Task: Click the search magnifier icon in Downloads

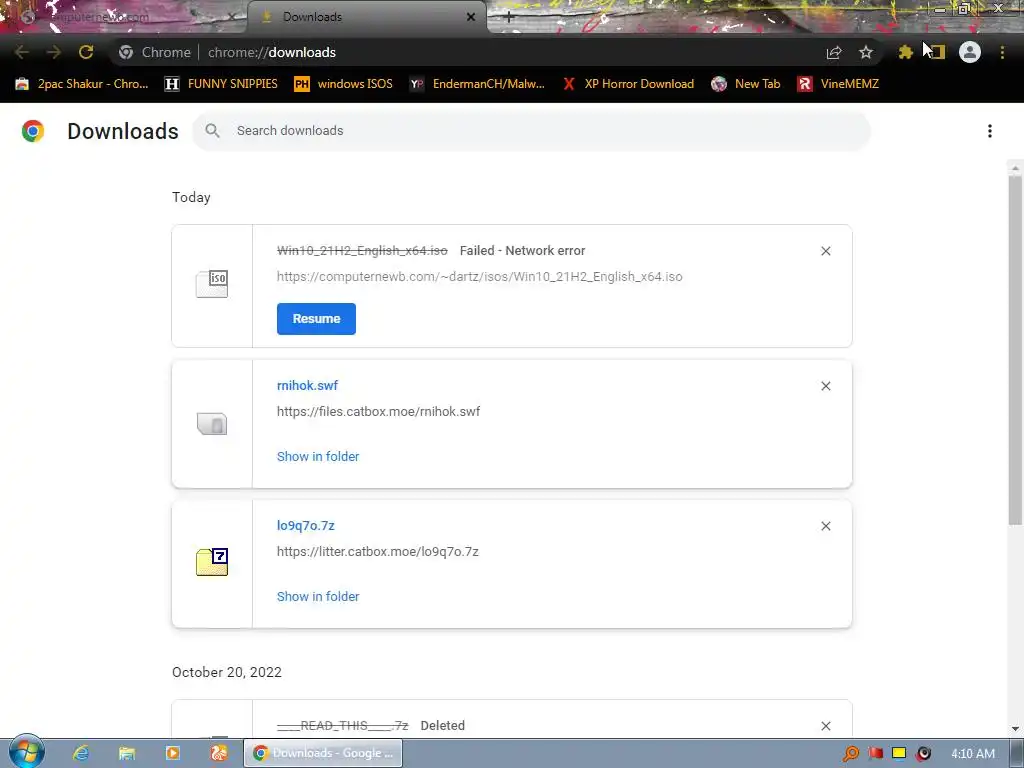Action: (212, 131)
